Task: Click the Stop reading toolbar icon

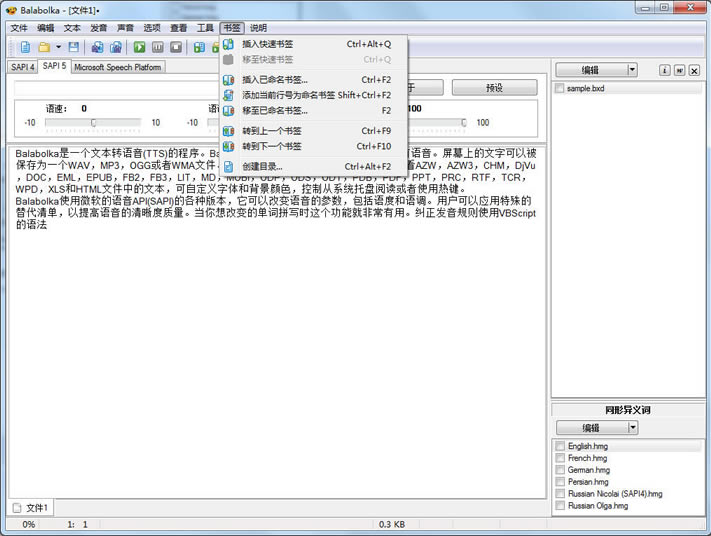Action: (176, 47)
